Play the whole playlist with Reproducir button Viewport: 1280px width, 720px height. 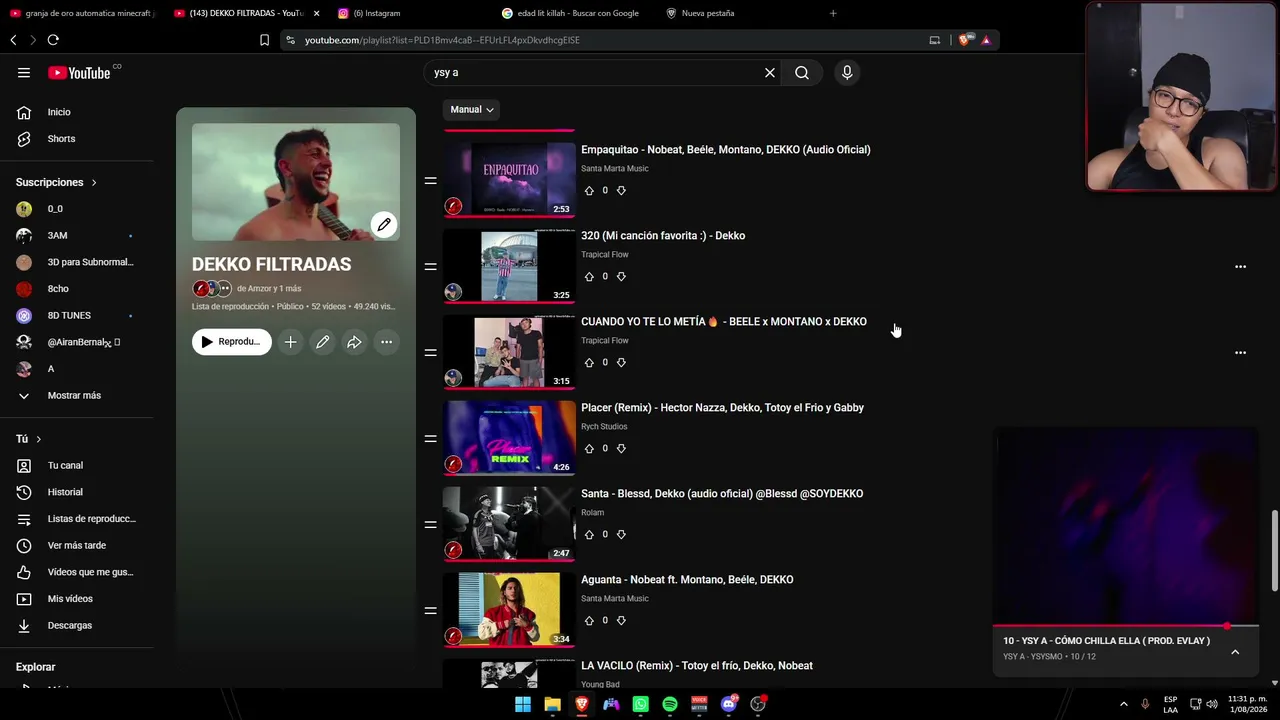tap(231, 342)
